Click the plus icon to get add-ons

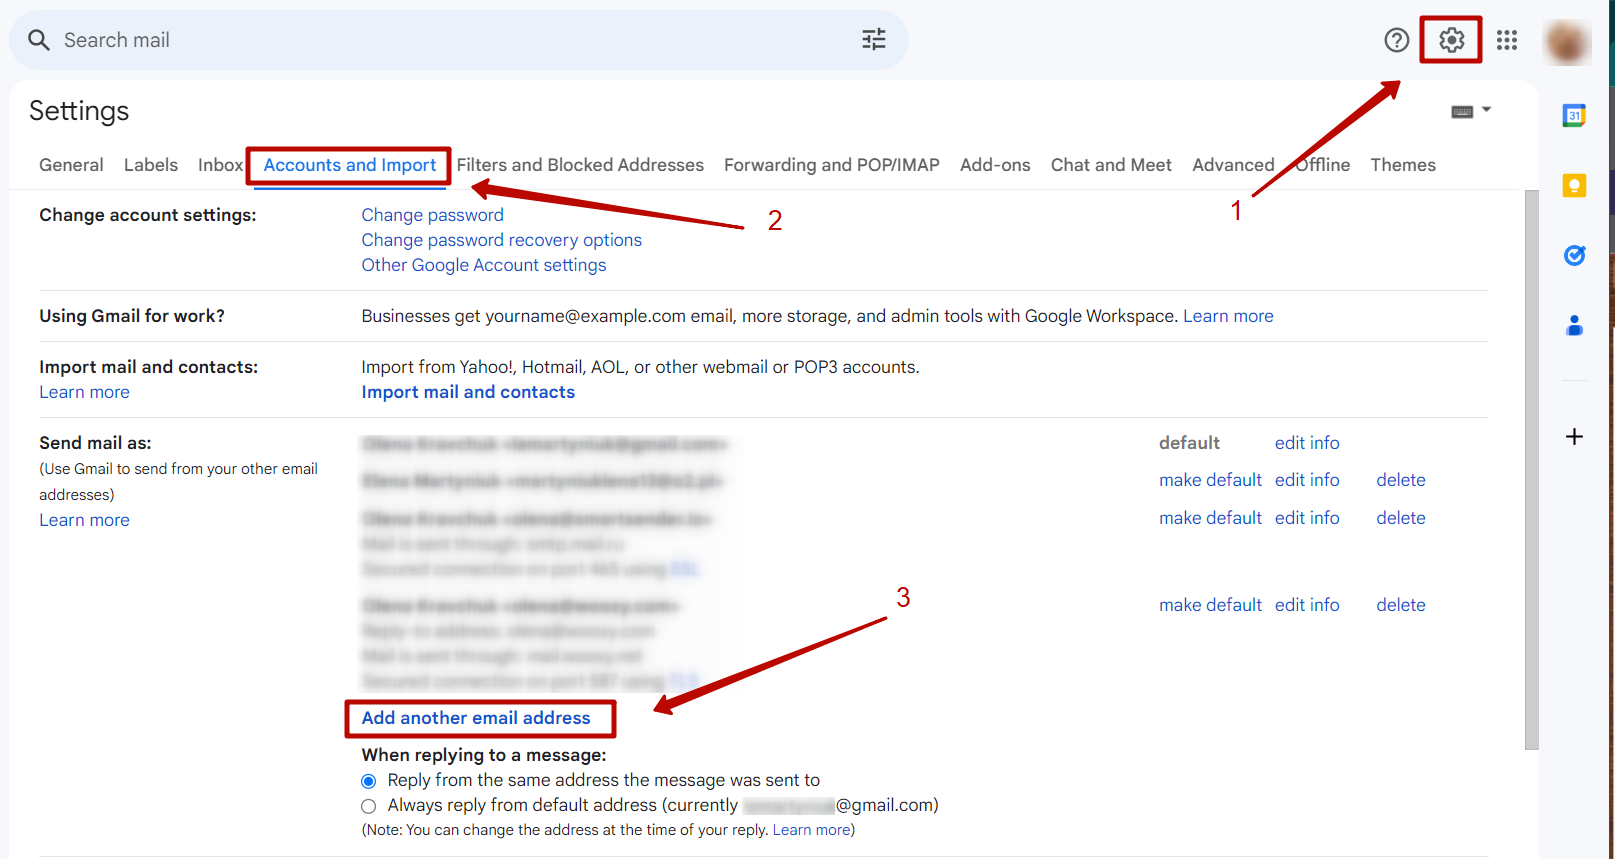tap(1574, 437)
